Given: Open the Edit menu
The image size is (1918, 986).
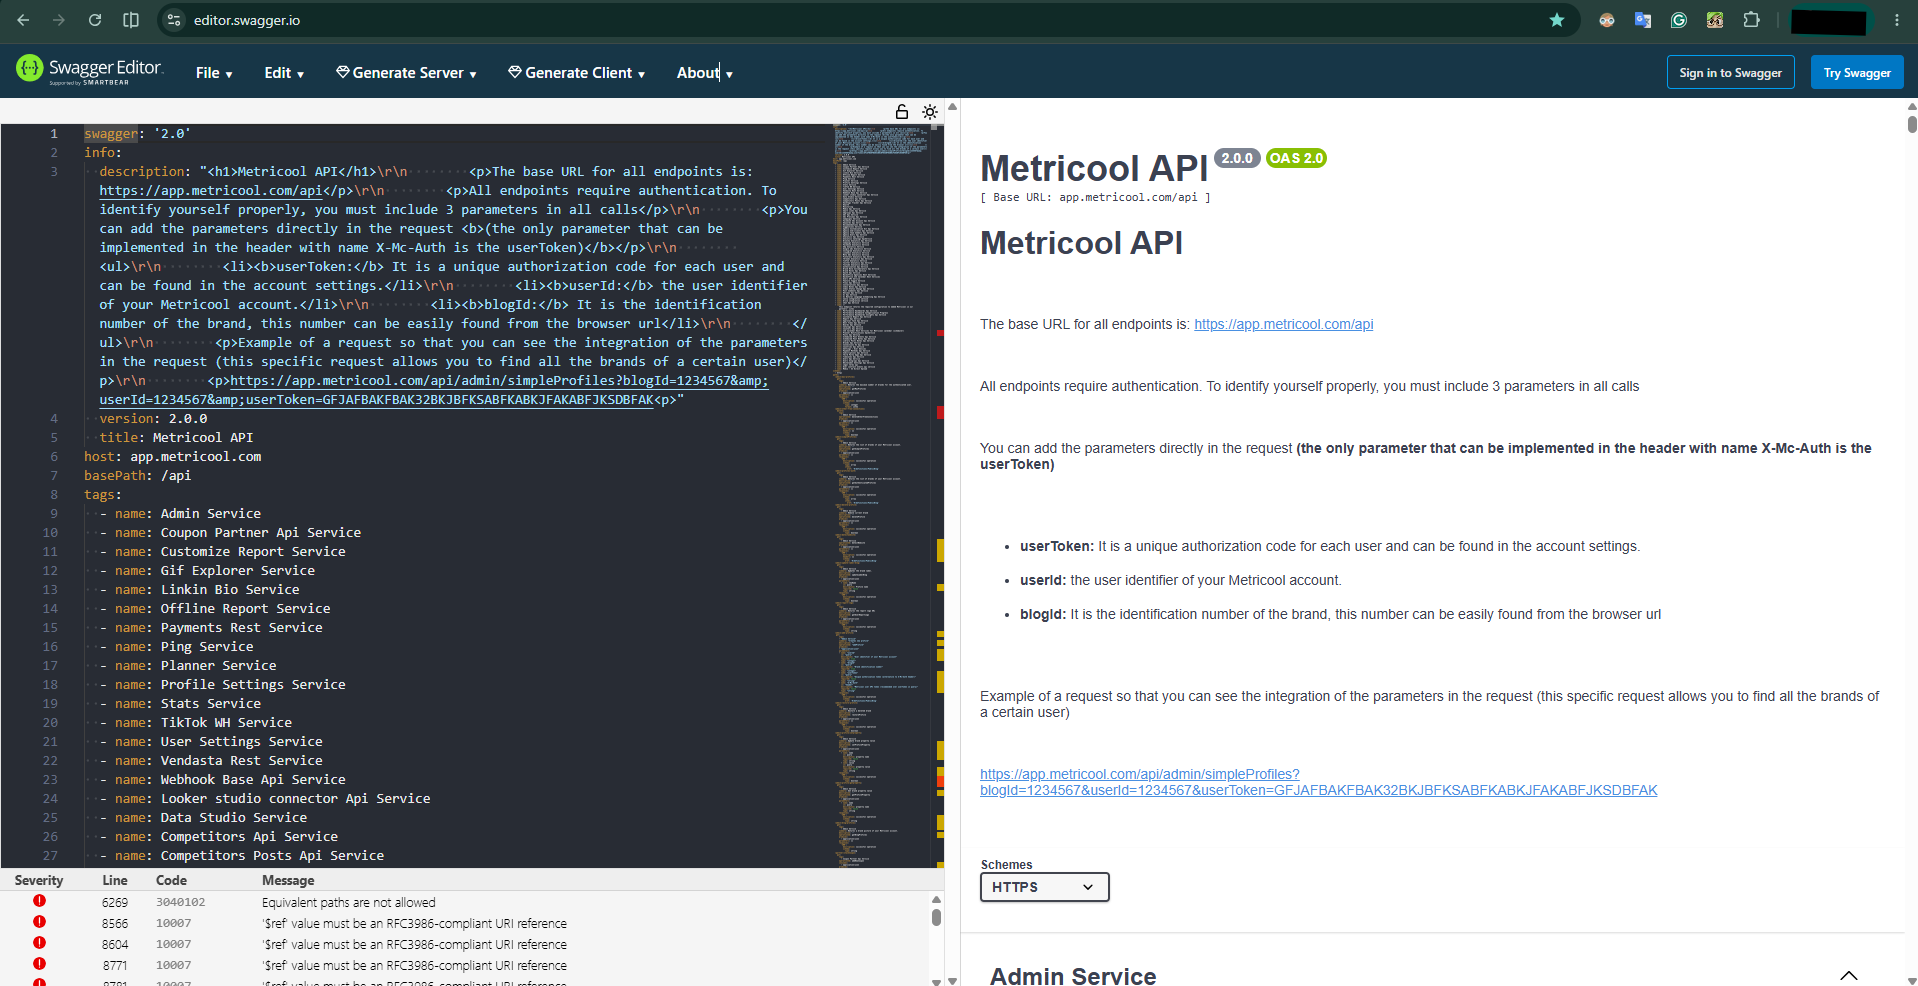Looking at the screenshot, I should [x=284, y=73].
